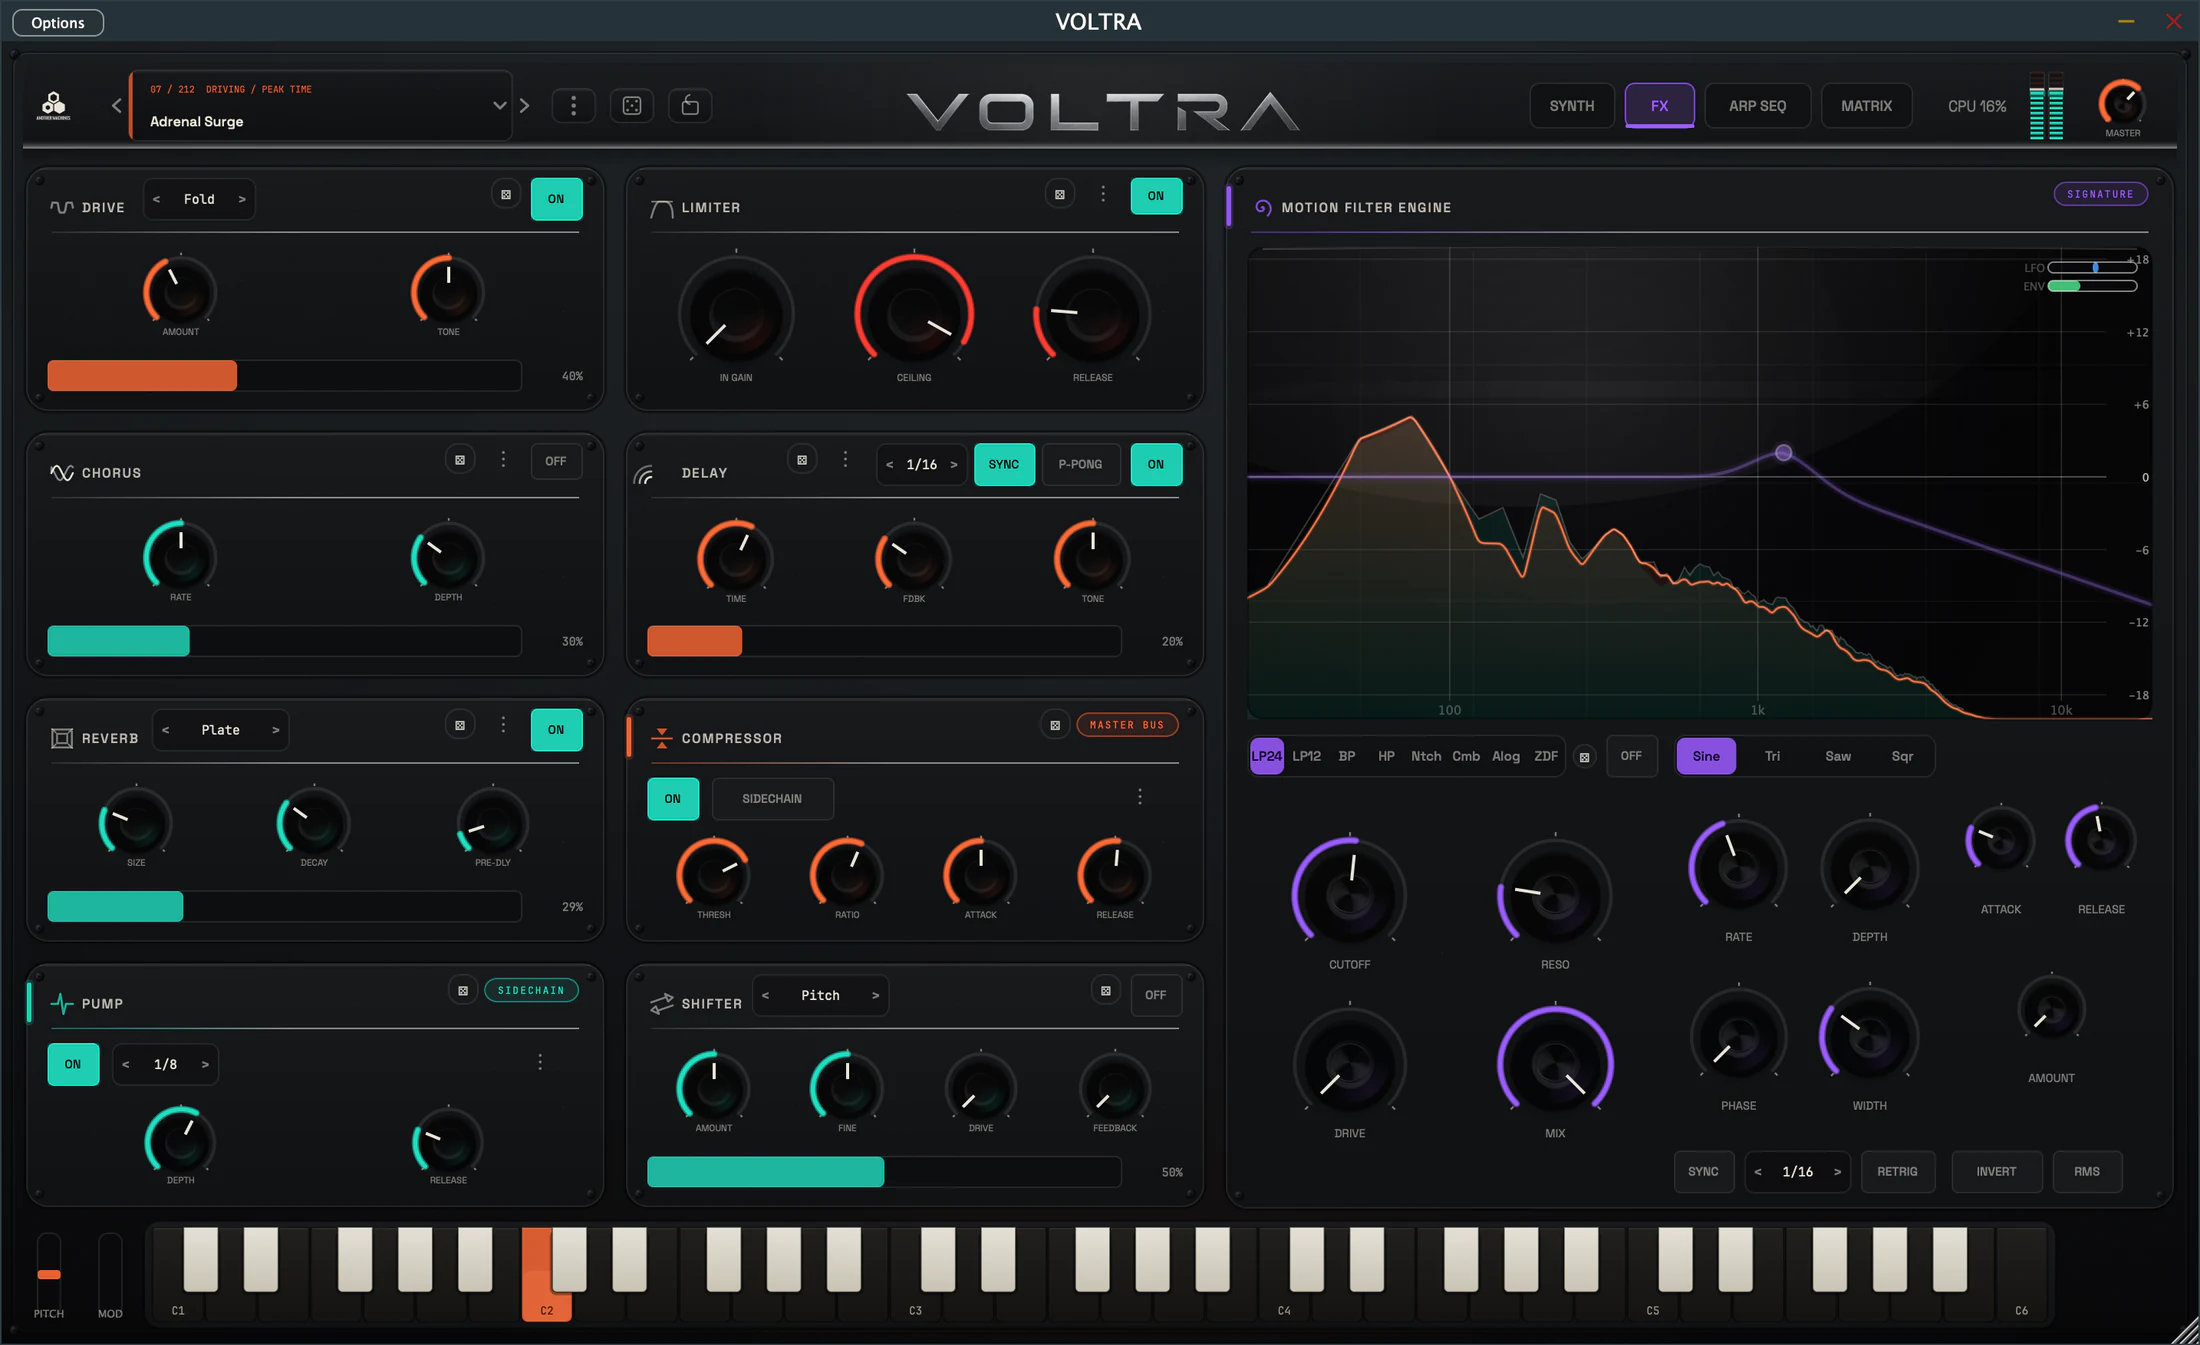The width and height of the screenshot is (2200, 1345).
Task: Go to the previous preset arrow
Action: (x=117, y=105)
